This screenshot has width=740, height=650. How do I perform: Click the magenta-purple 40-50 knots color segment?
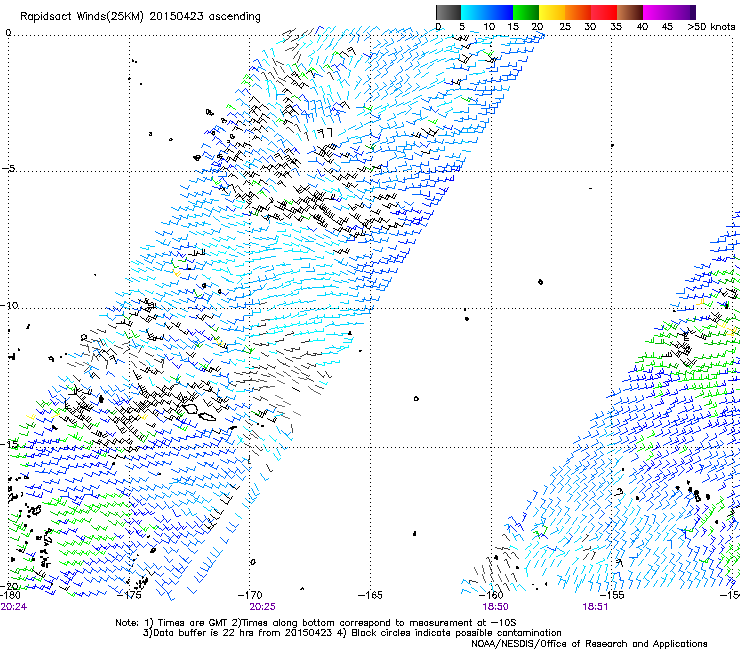pos(669,12)
